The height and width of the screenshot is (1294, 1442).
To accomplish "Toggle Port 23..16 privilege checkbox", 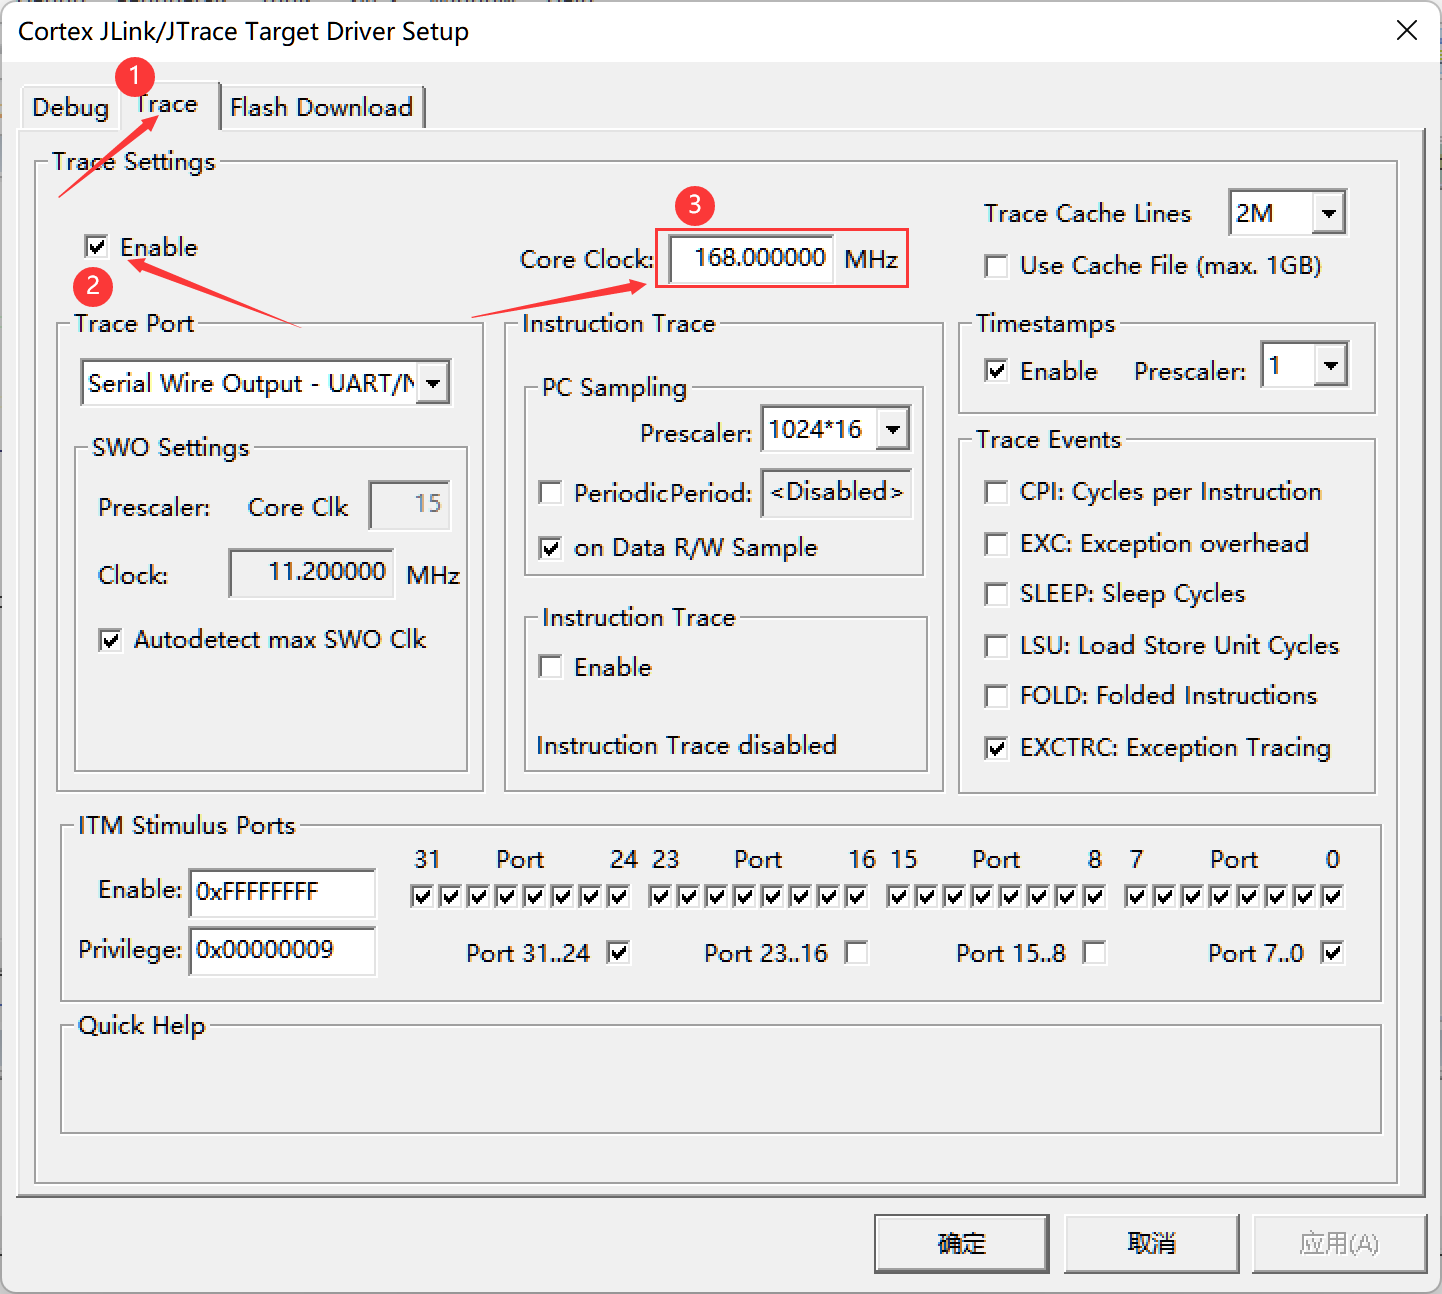I will 857,952.
